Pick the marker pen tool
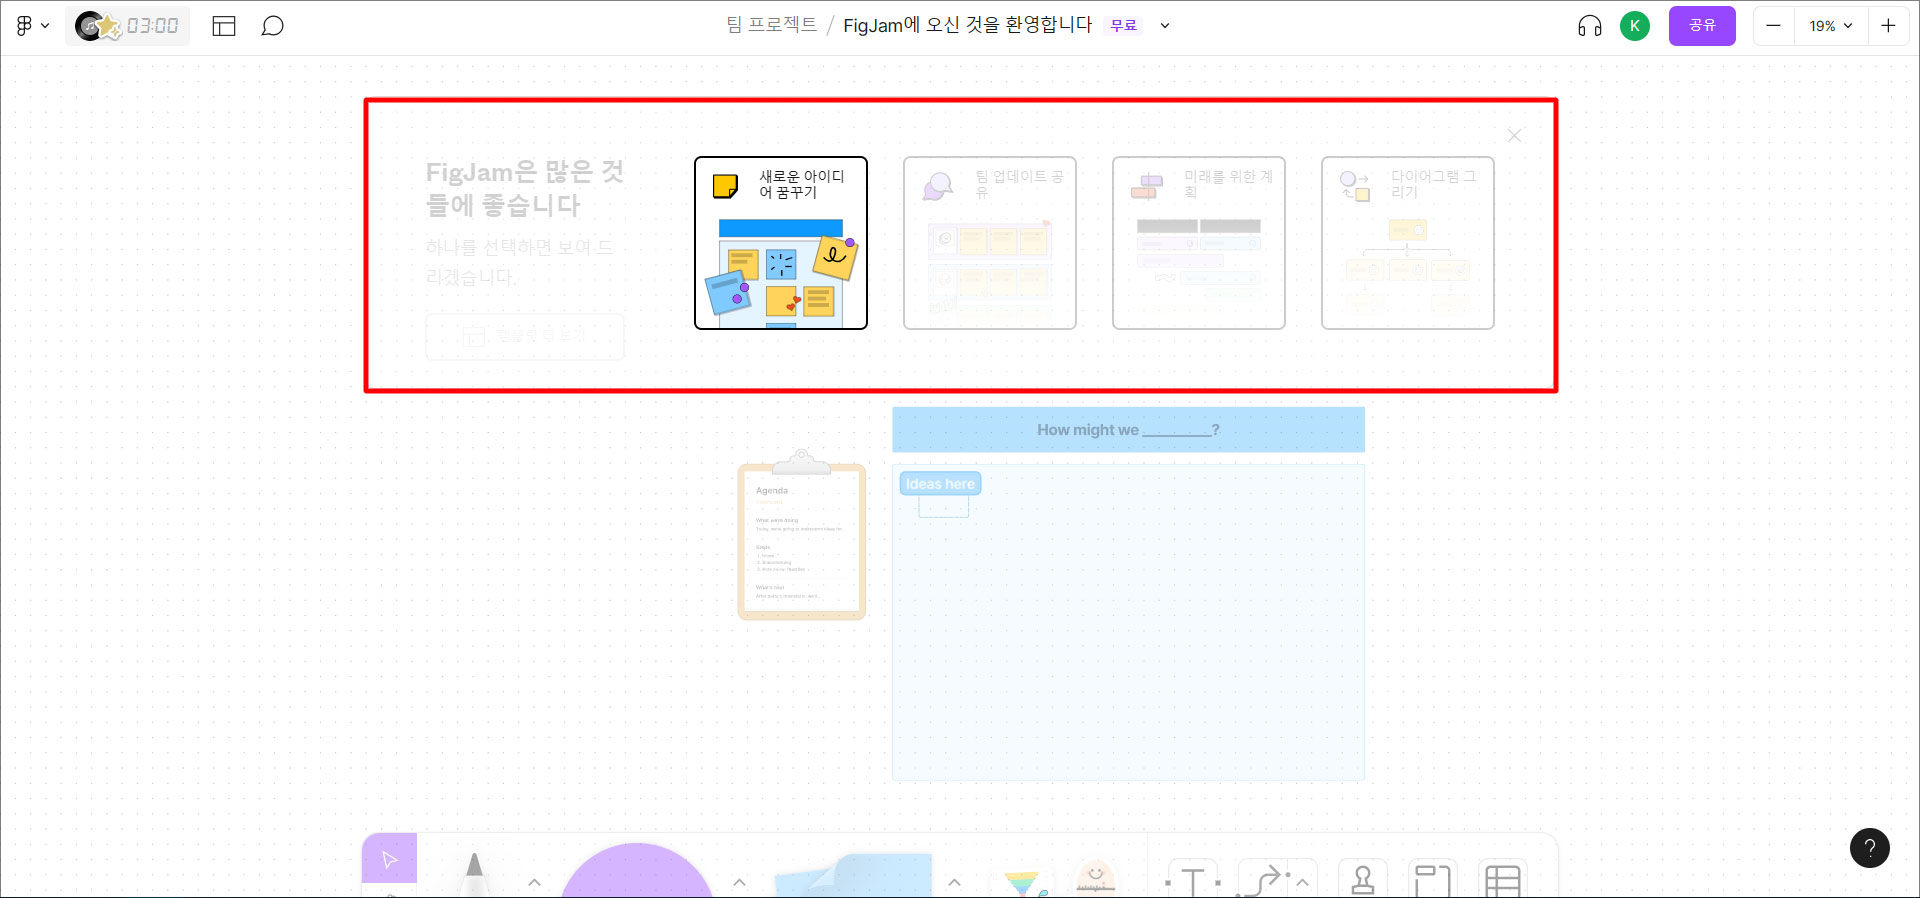This screenshot has width=1920, height=898. [x=474, y=874]
